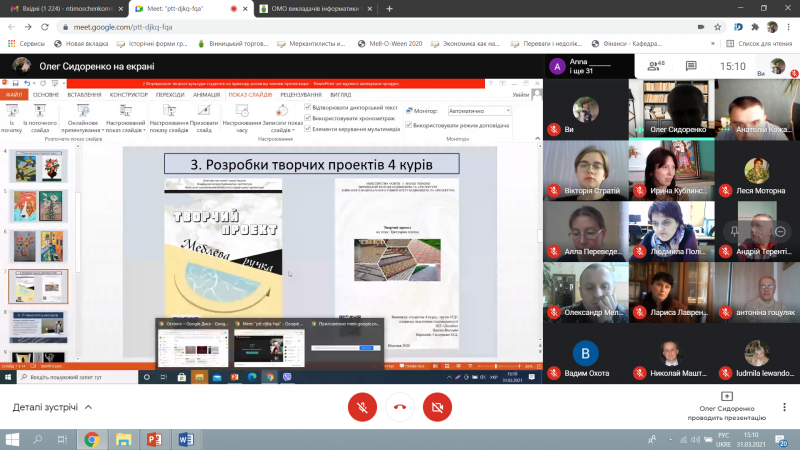800x450 pixels.
Task: Toggle Відтворювати дикторський текст checkbox
Action: pyautogui.click(x=308, y=107)
